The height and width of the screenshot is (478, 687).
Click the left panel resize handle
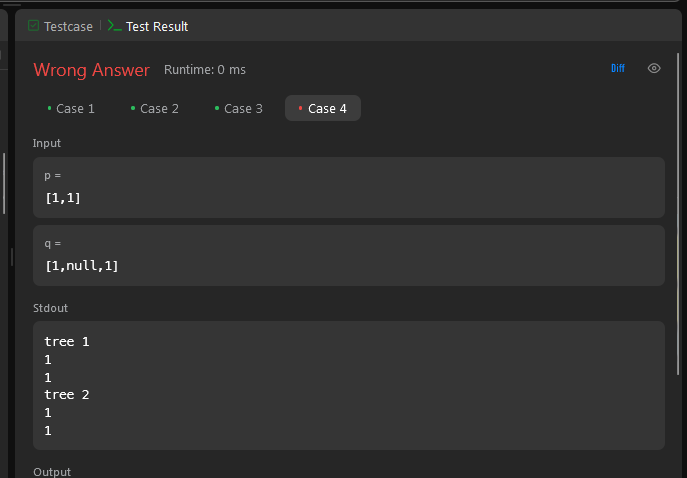click(12, 257)
